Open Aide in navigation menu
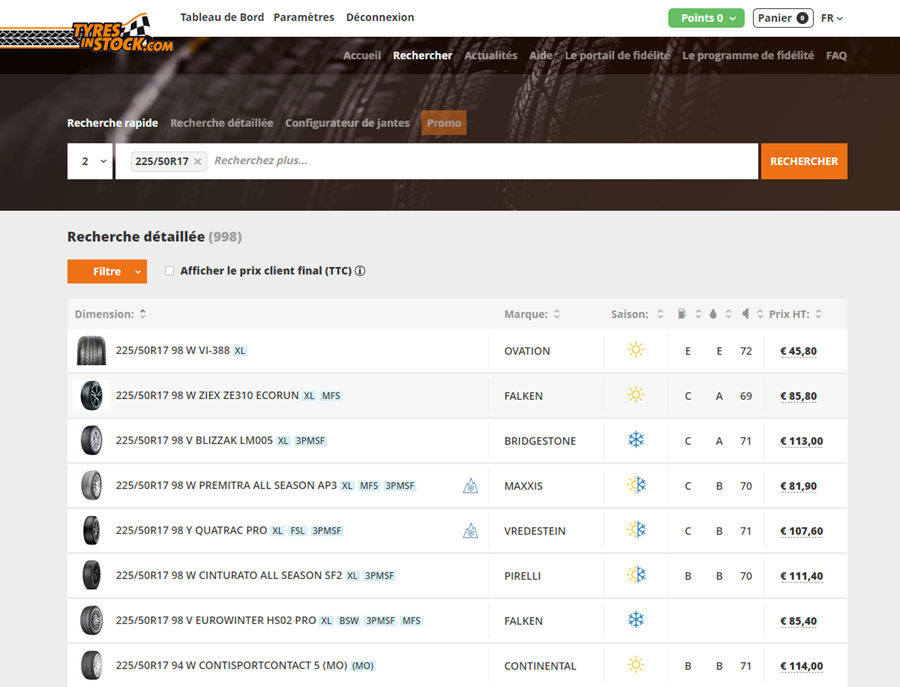The image size is (900, 687). coord(541,55)
